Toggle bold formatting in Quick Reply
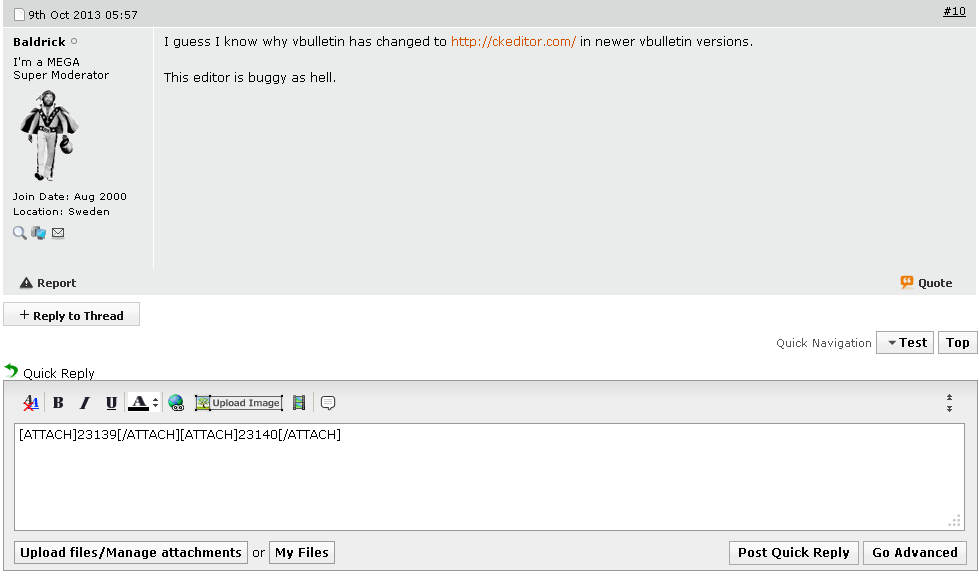 point(58,403)
